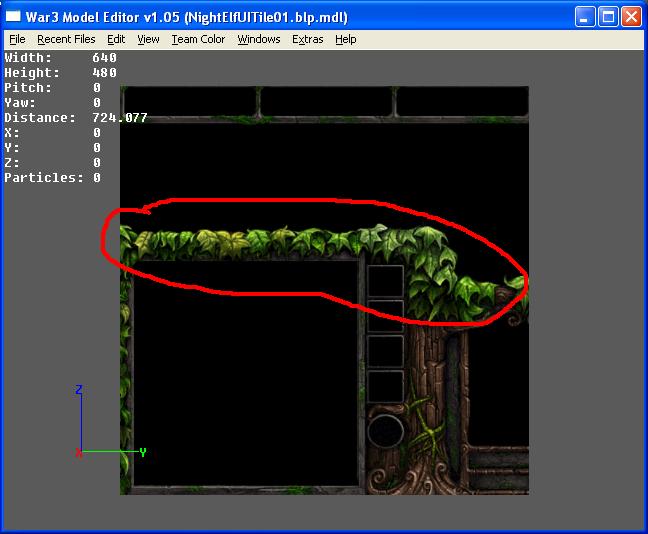Image resolution: width=648 pixels, height=534 pixels.
Task: Click the Width value 640
Action: click(x=104, y=57)
